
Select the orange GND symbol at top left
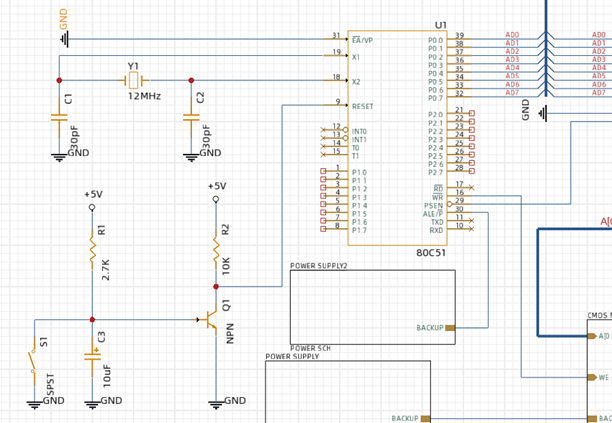pos(66,37)
